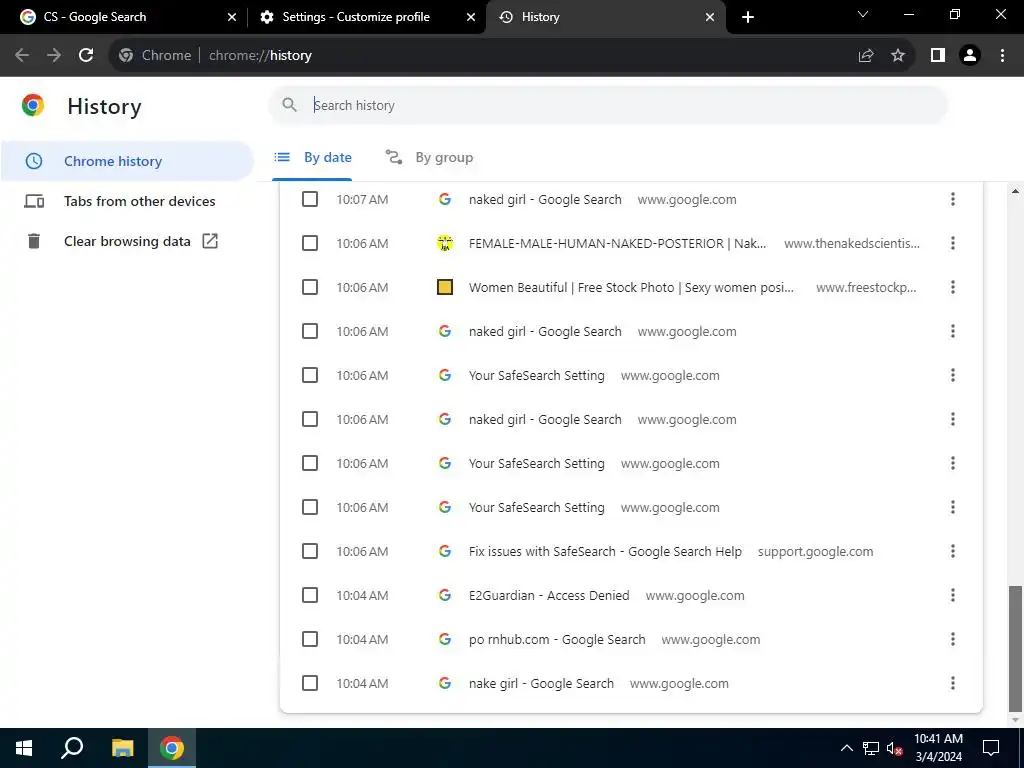The image size is (1024, 768).
Task: Click the magnifier icon in Search history
Action: pyautogui.click(x=289, y=104)
